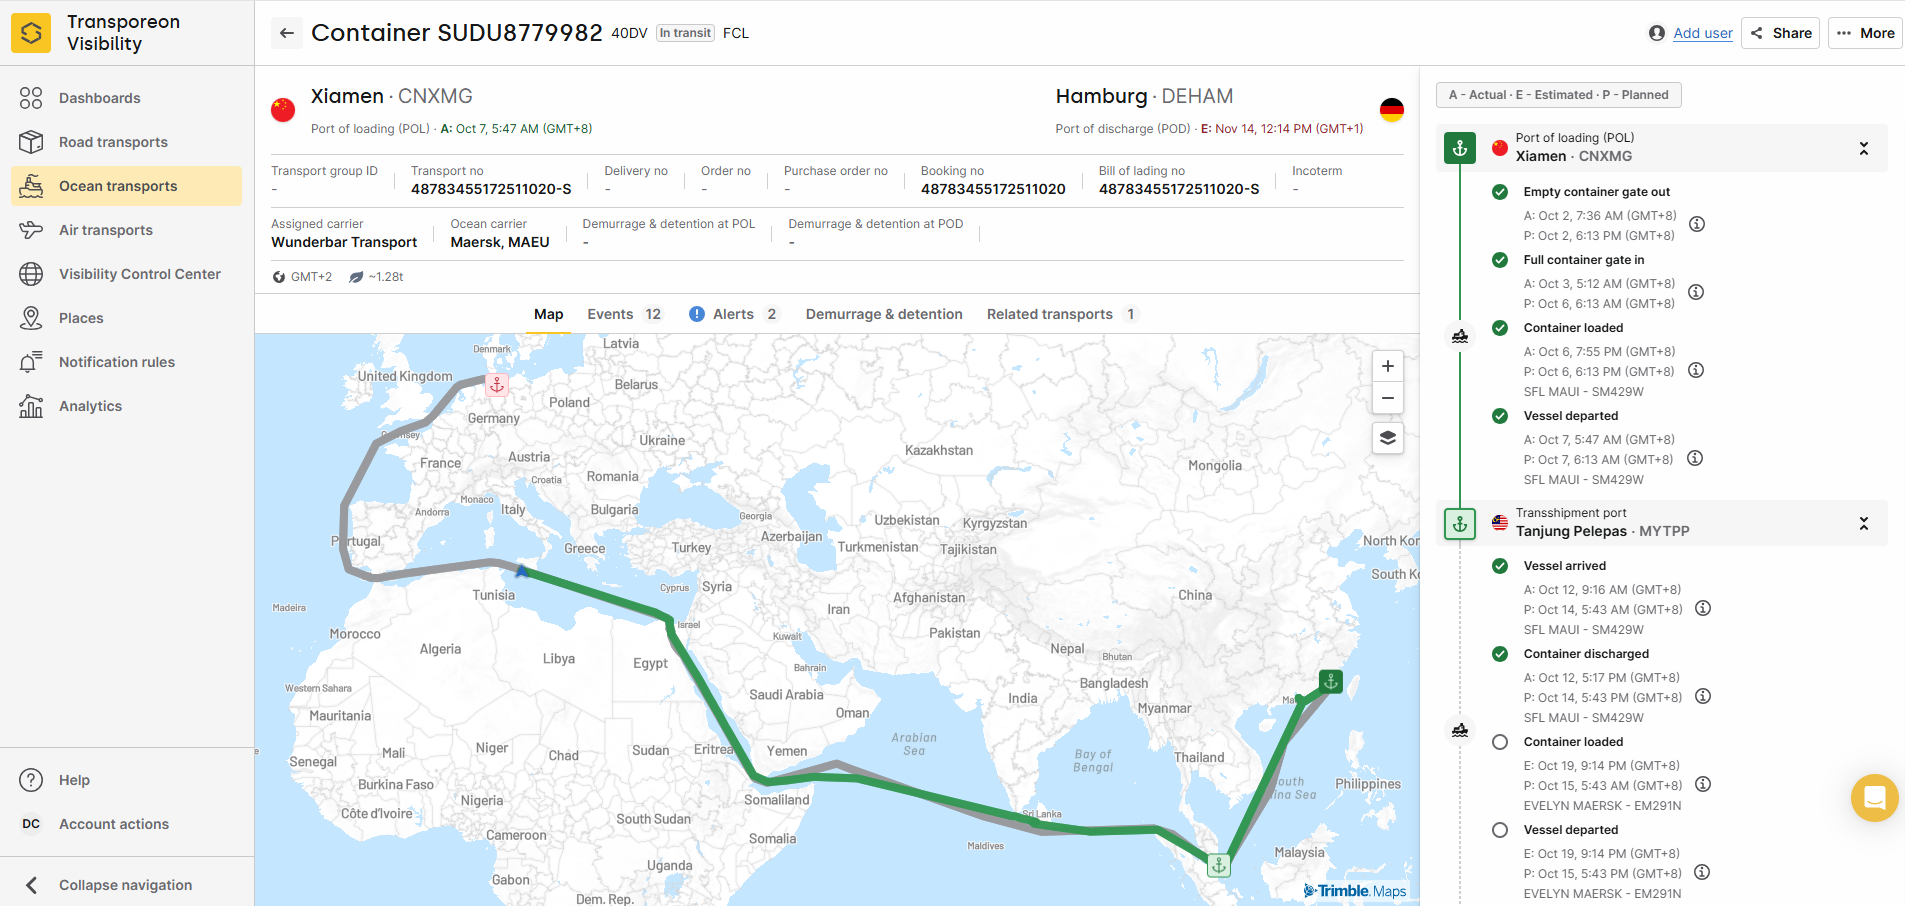
Task: Open the Related transports tab
Action: point(1062,314)
